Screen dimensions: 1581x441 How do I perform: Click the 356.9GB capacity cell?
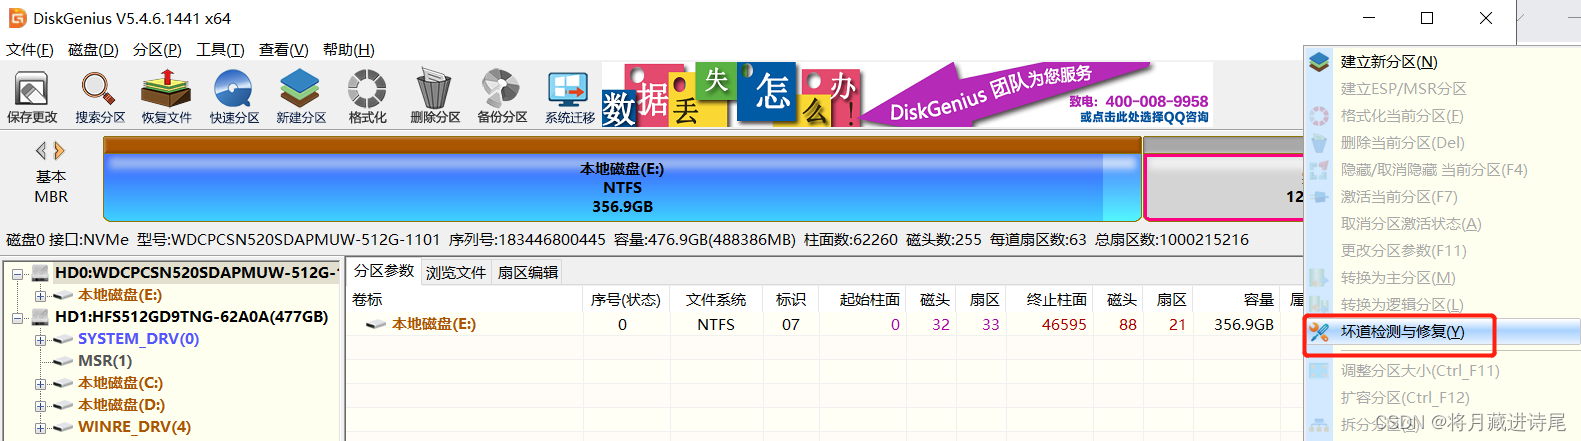(1244, 324)
